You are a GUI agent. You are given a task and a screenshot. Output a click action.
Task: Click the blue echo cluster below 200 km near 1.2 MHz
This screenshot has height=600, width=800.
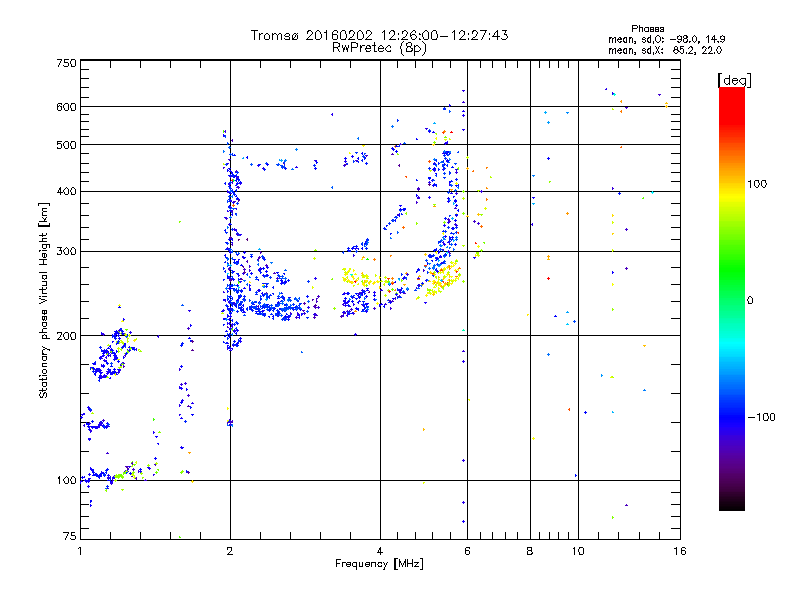click(110, 355)
